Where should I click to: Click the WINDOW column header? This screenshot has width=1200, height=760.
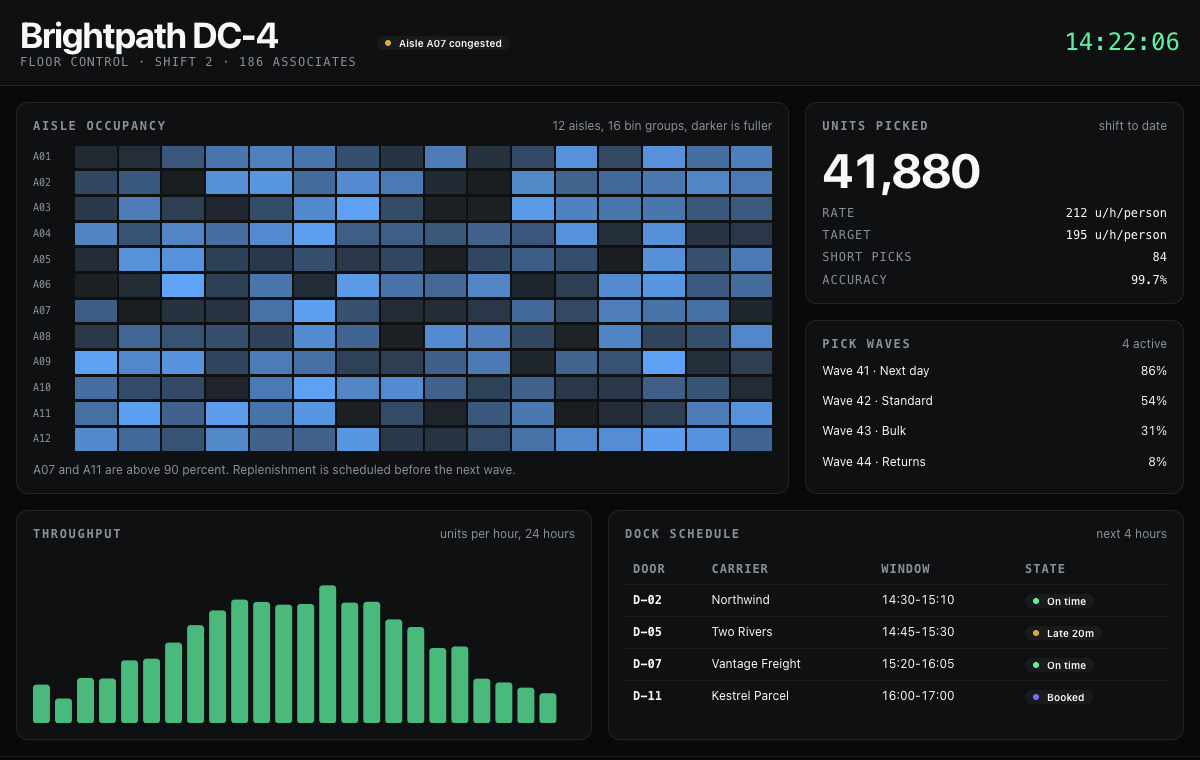pos(905,569)
